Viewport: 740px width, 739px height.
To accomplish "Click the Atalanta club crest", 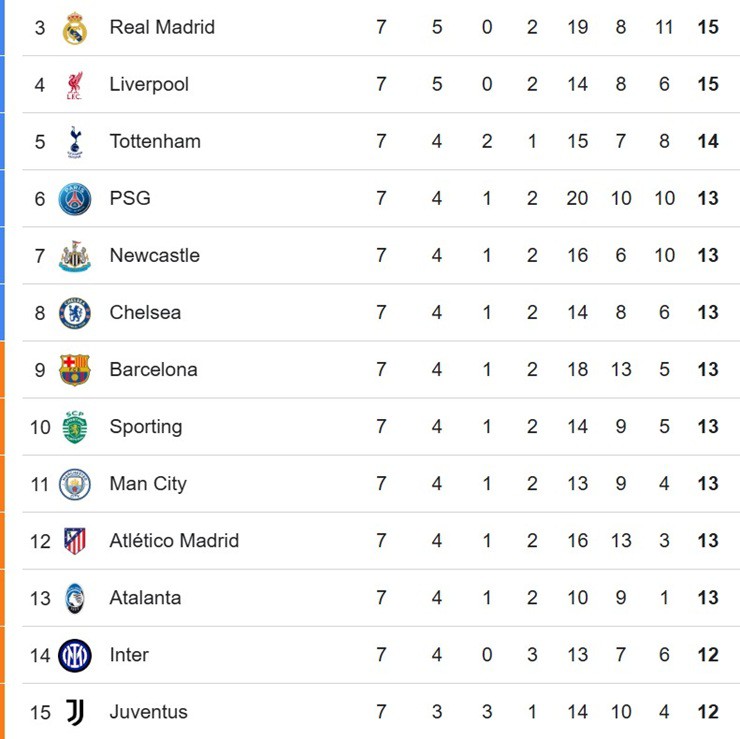I will pyautogui.click(x=75, y=598).
